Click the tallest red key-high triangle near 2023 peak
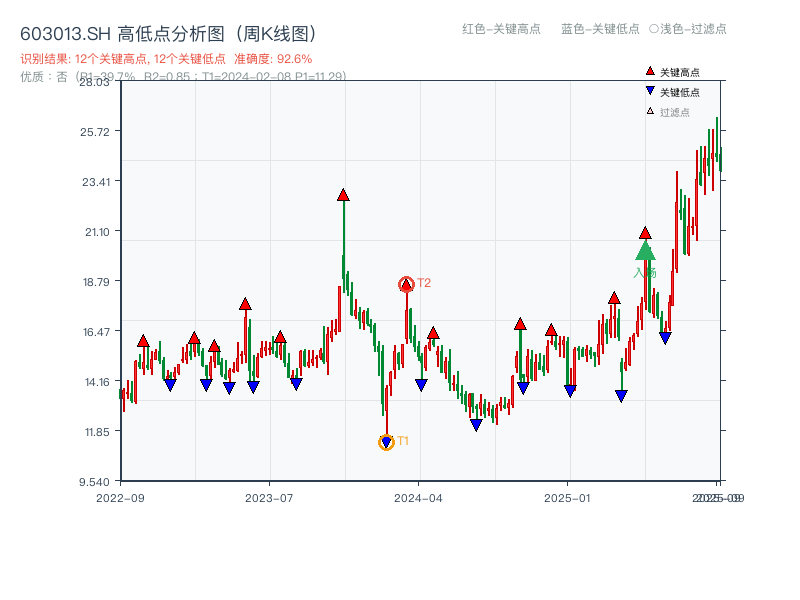The width and height of the screenshot is (800, 600). pos(342,196)
